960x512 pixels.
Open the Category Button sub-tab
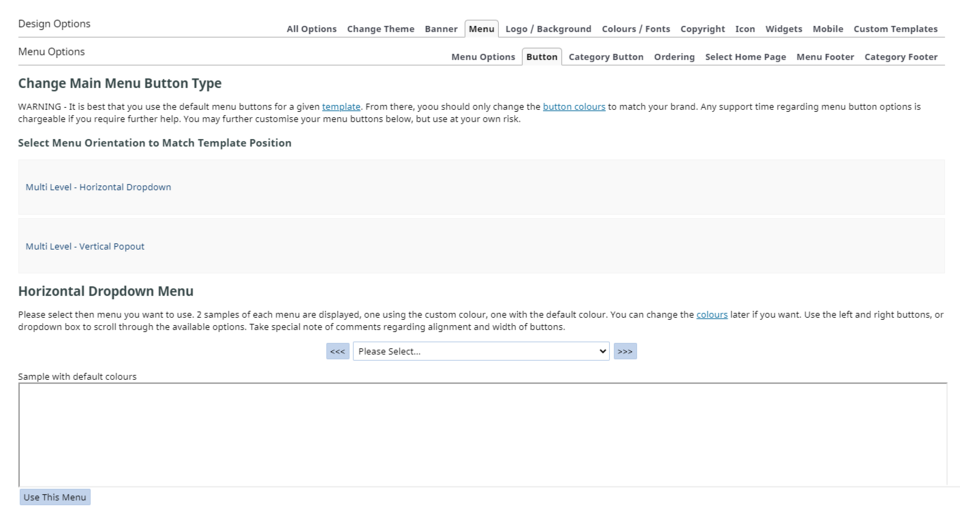pos(606,57)
